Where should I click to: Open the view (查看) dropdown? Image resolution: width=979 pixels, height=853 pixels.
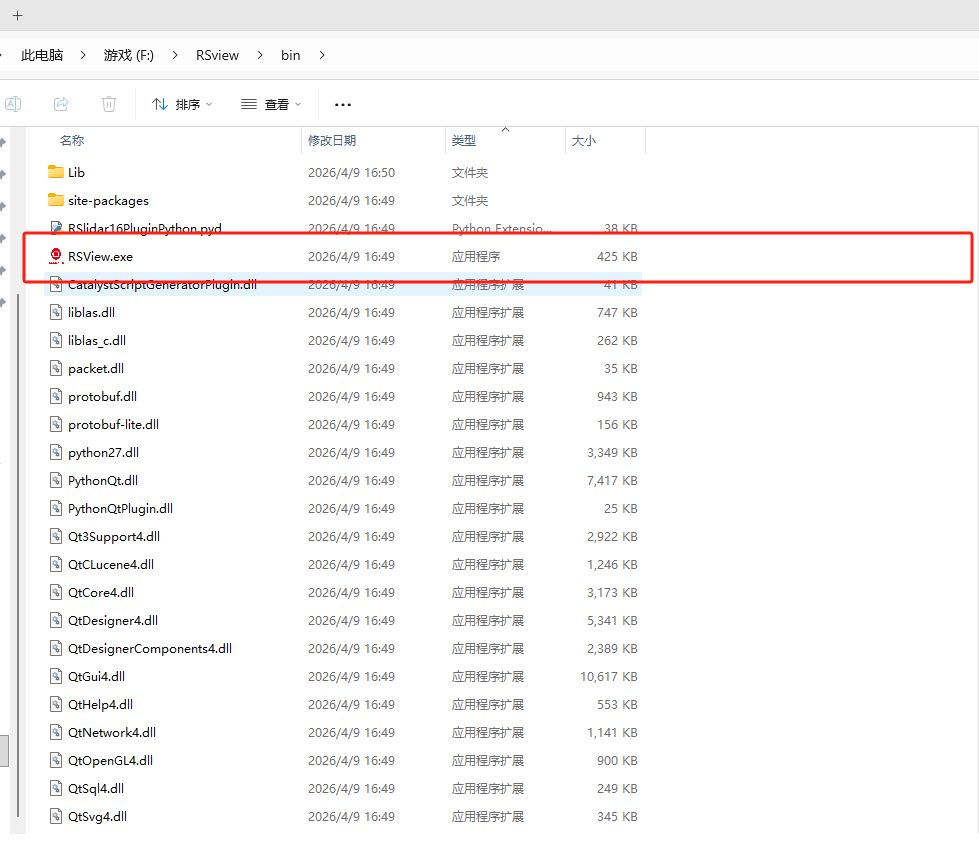click(271, 104)
